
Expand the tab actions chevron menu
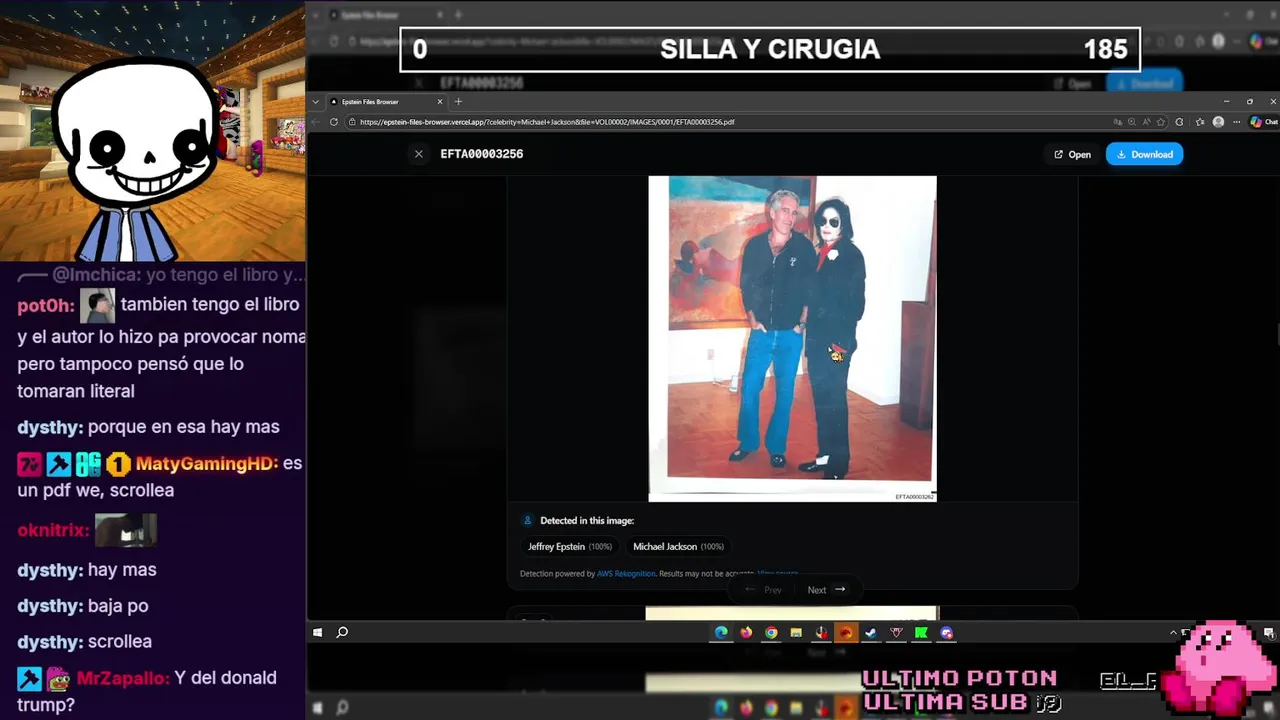[316, 102]
